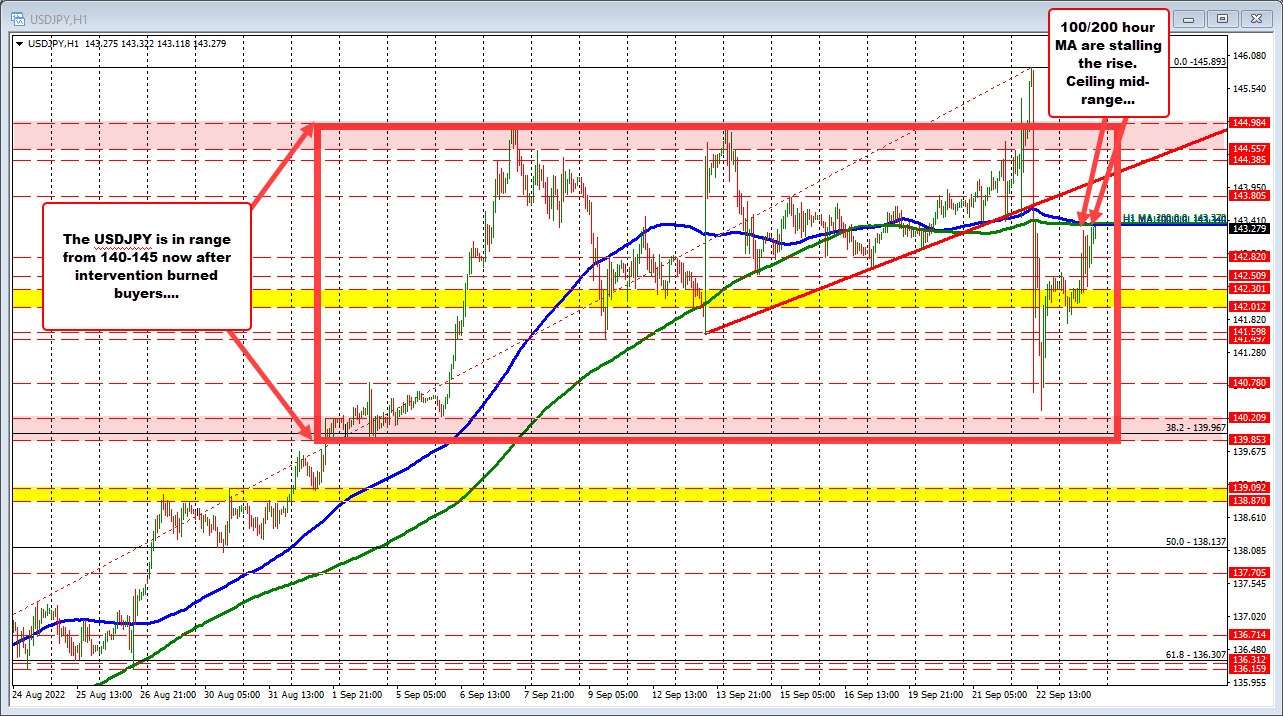Minimize the USDJPY chart window
1283x716 pixels.
tap(1190, 17)
